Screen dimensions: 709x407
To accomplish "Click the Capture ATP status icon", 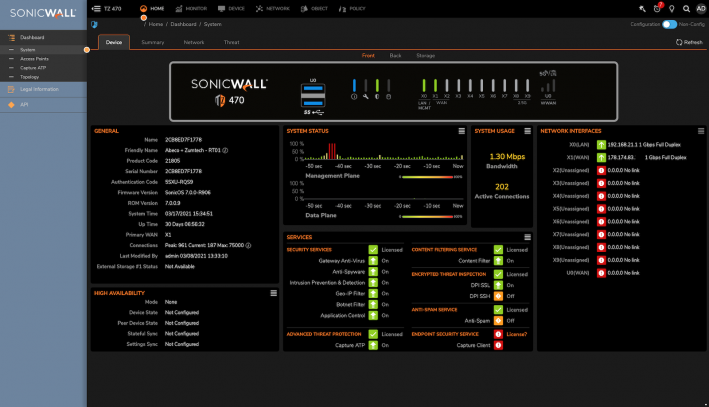I will 373,345.
